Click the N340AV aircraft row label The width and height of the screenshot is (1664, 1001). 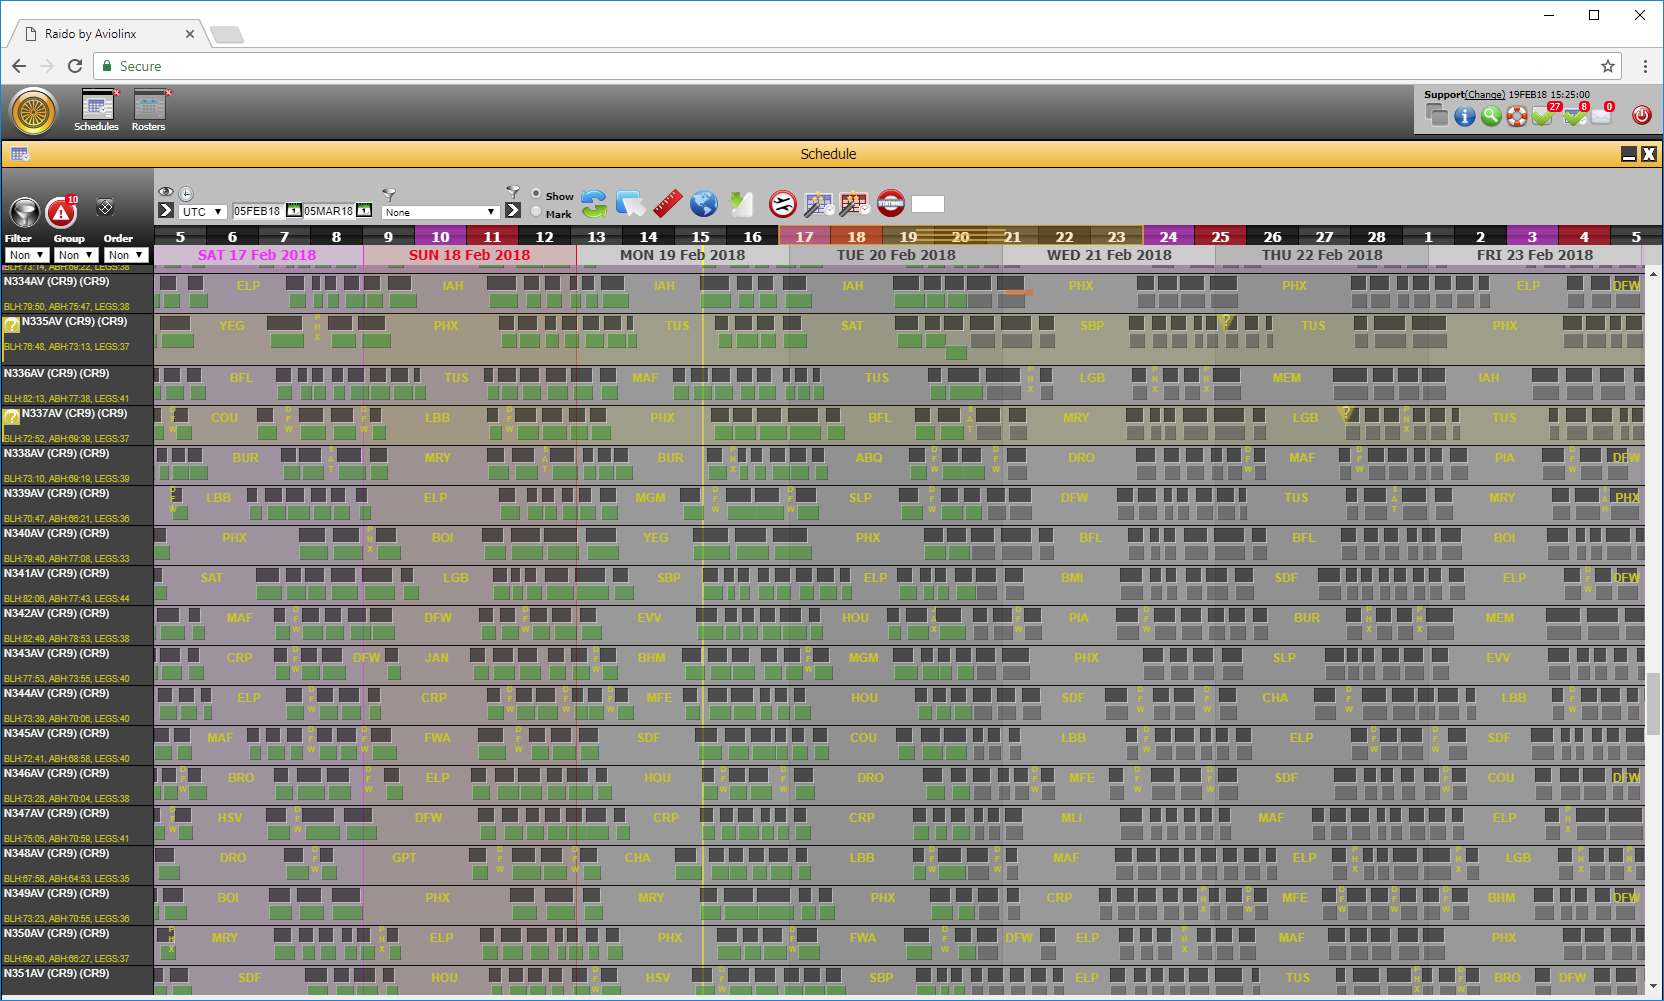(57, 534)
